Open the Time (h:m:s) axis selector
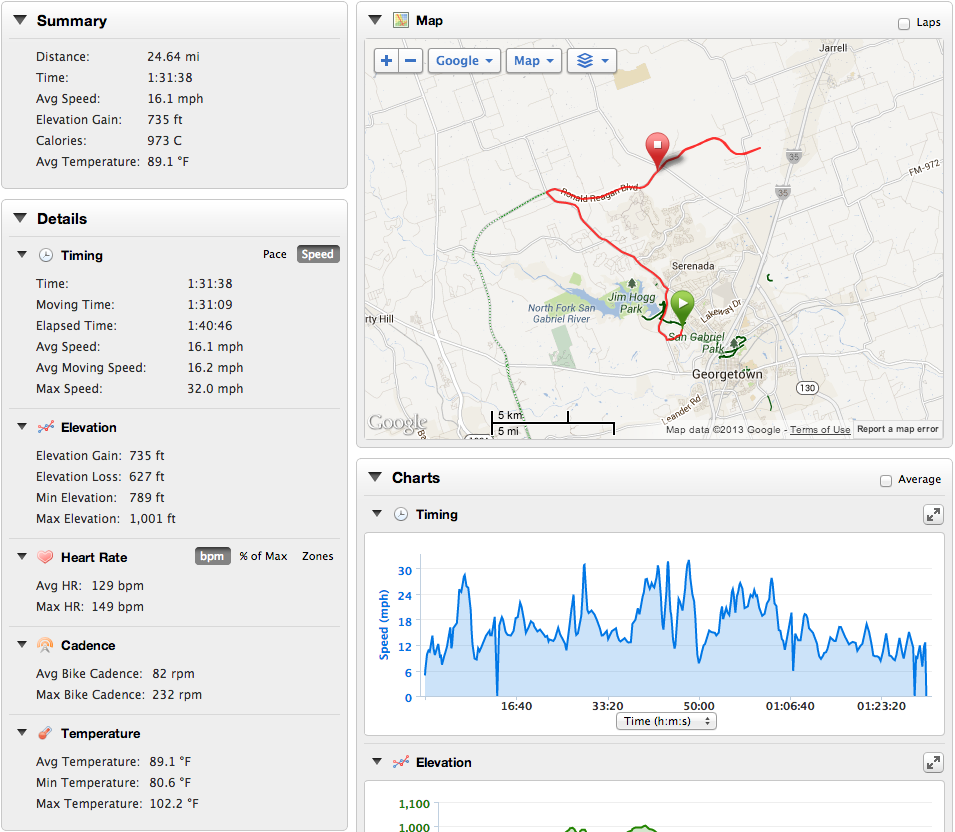Viewport: 955px width, 832px height. point(667,721)
